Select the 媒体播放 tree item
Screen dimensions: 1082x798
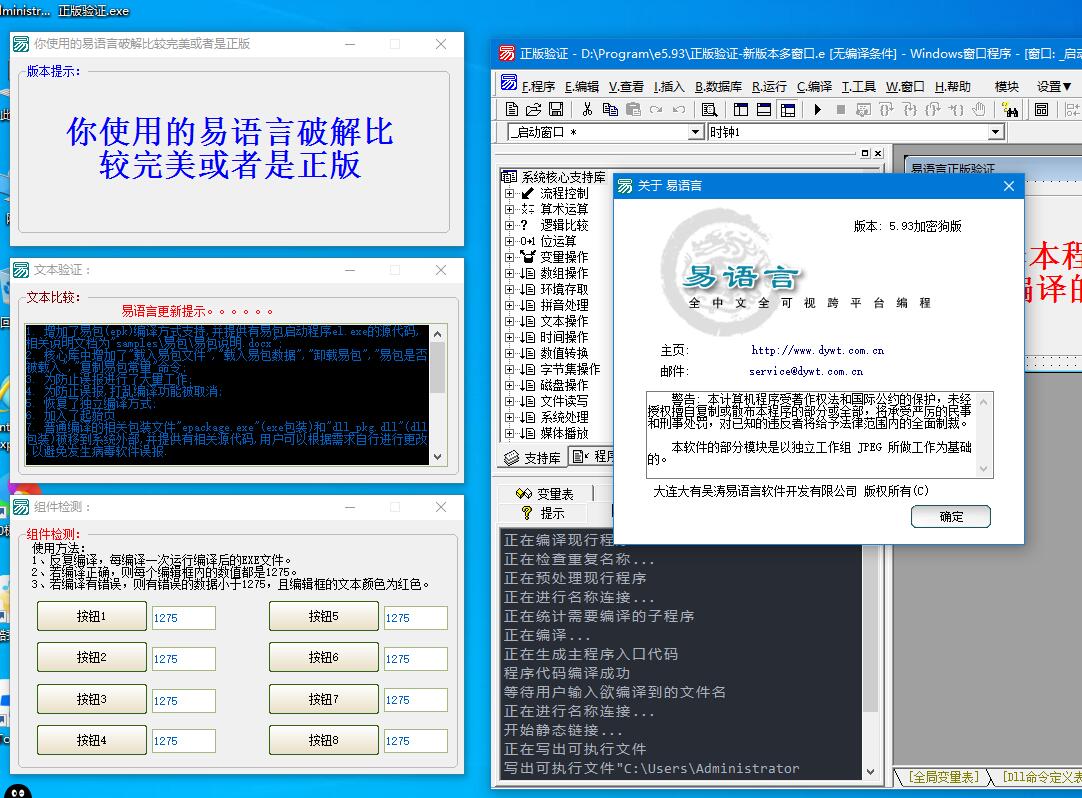[x=564, y=433]
